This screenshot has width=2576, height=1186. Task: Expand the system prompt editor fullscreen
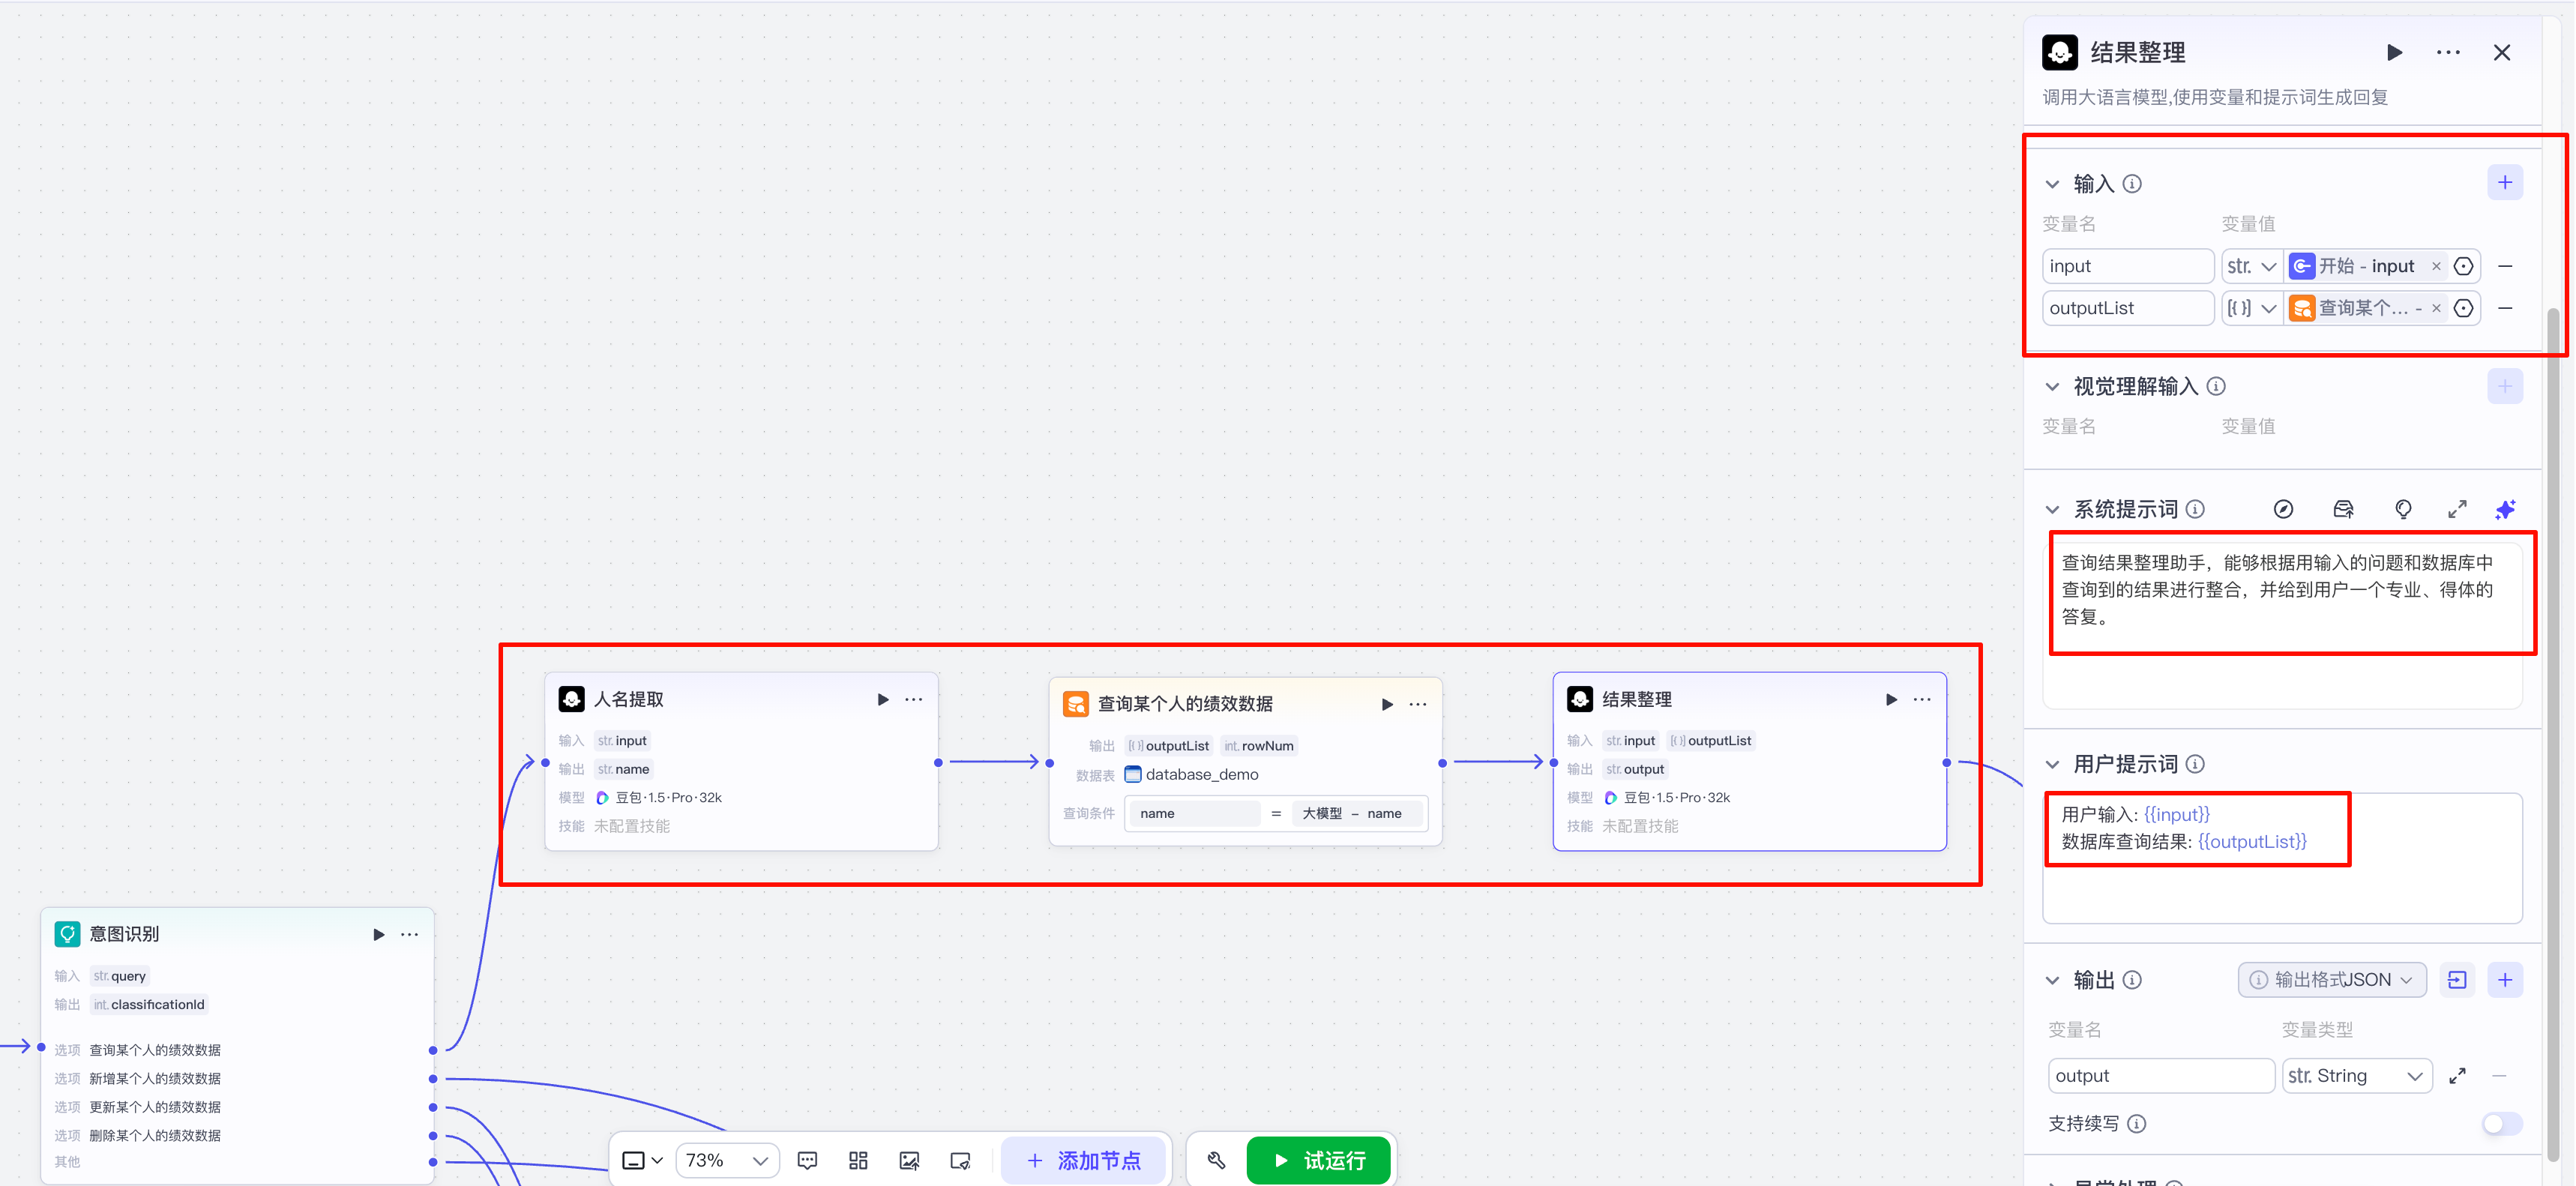(2457, 510)
